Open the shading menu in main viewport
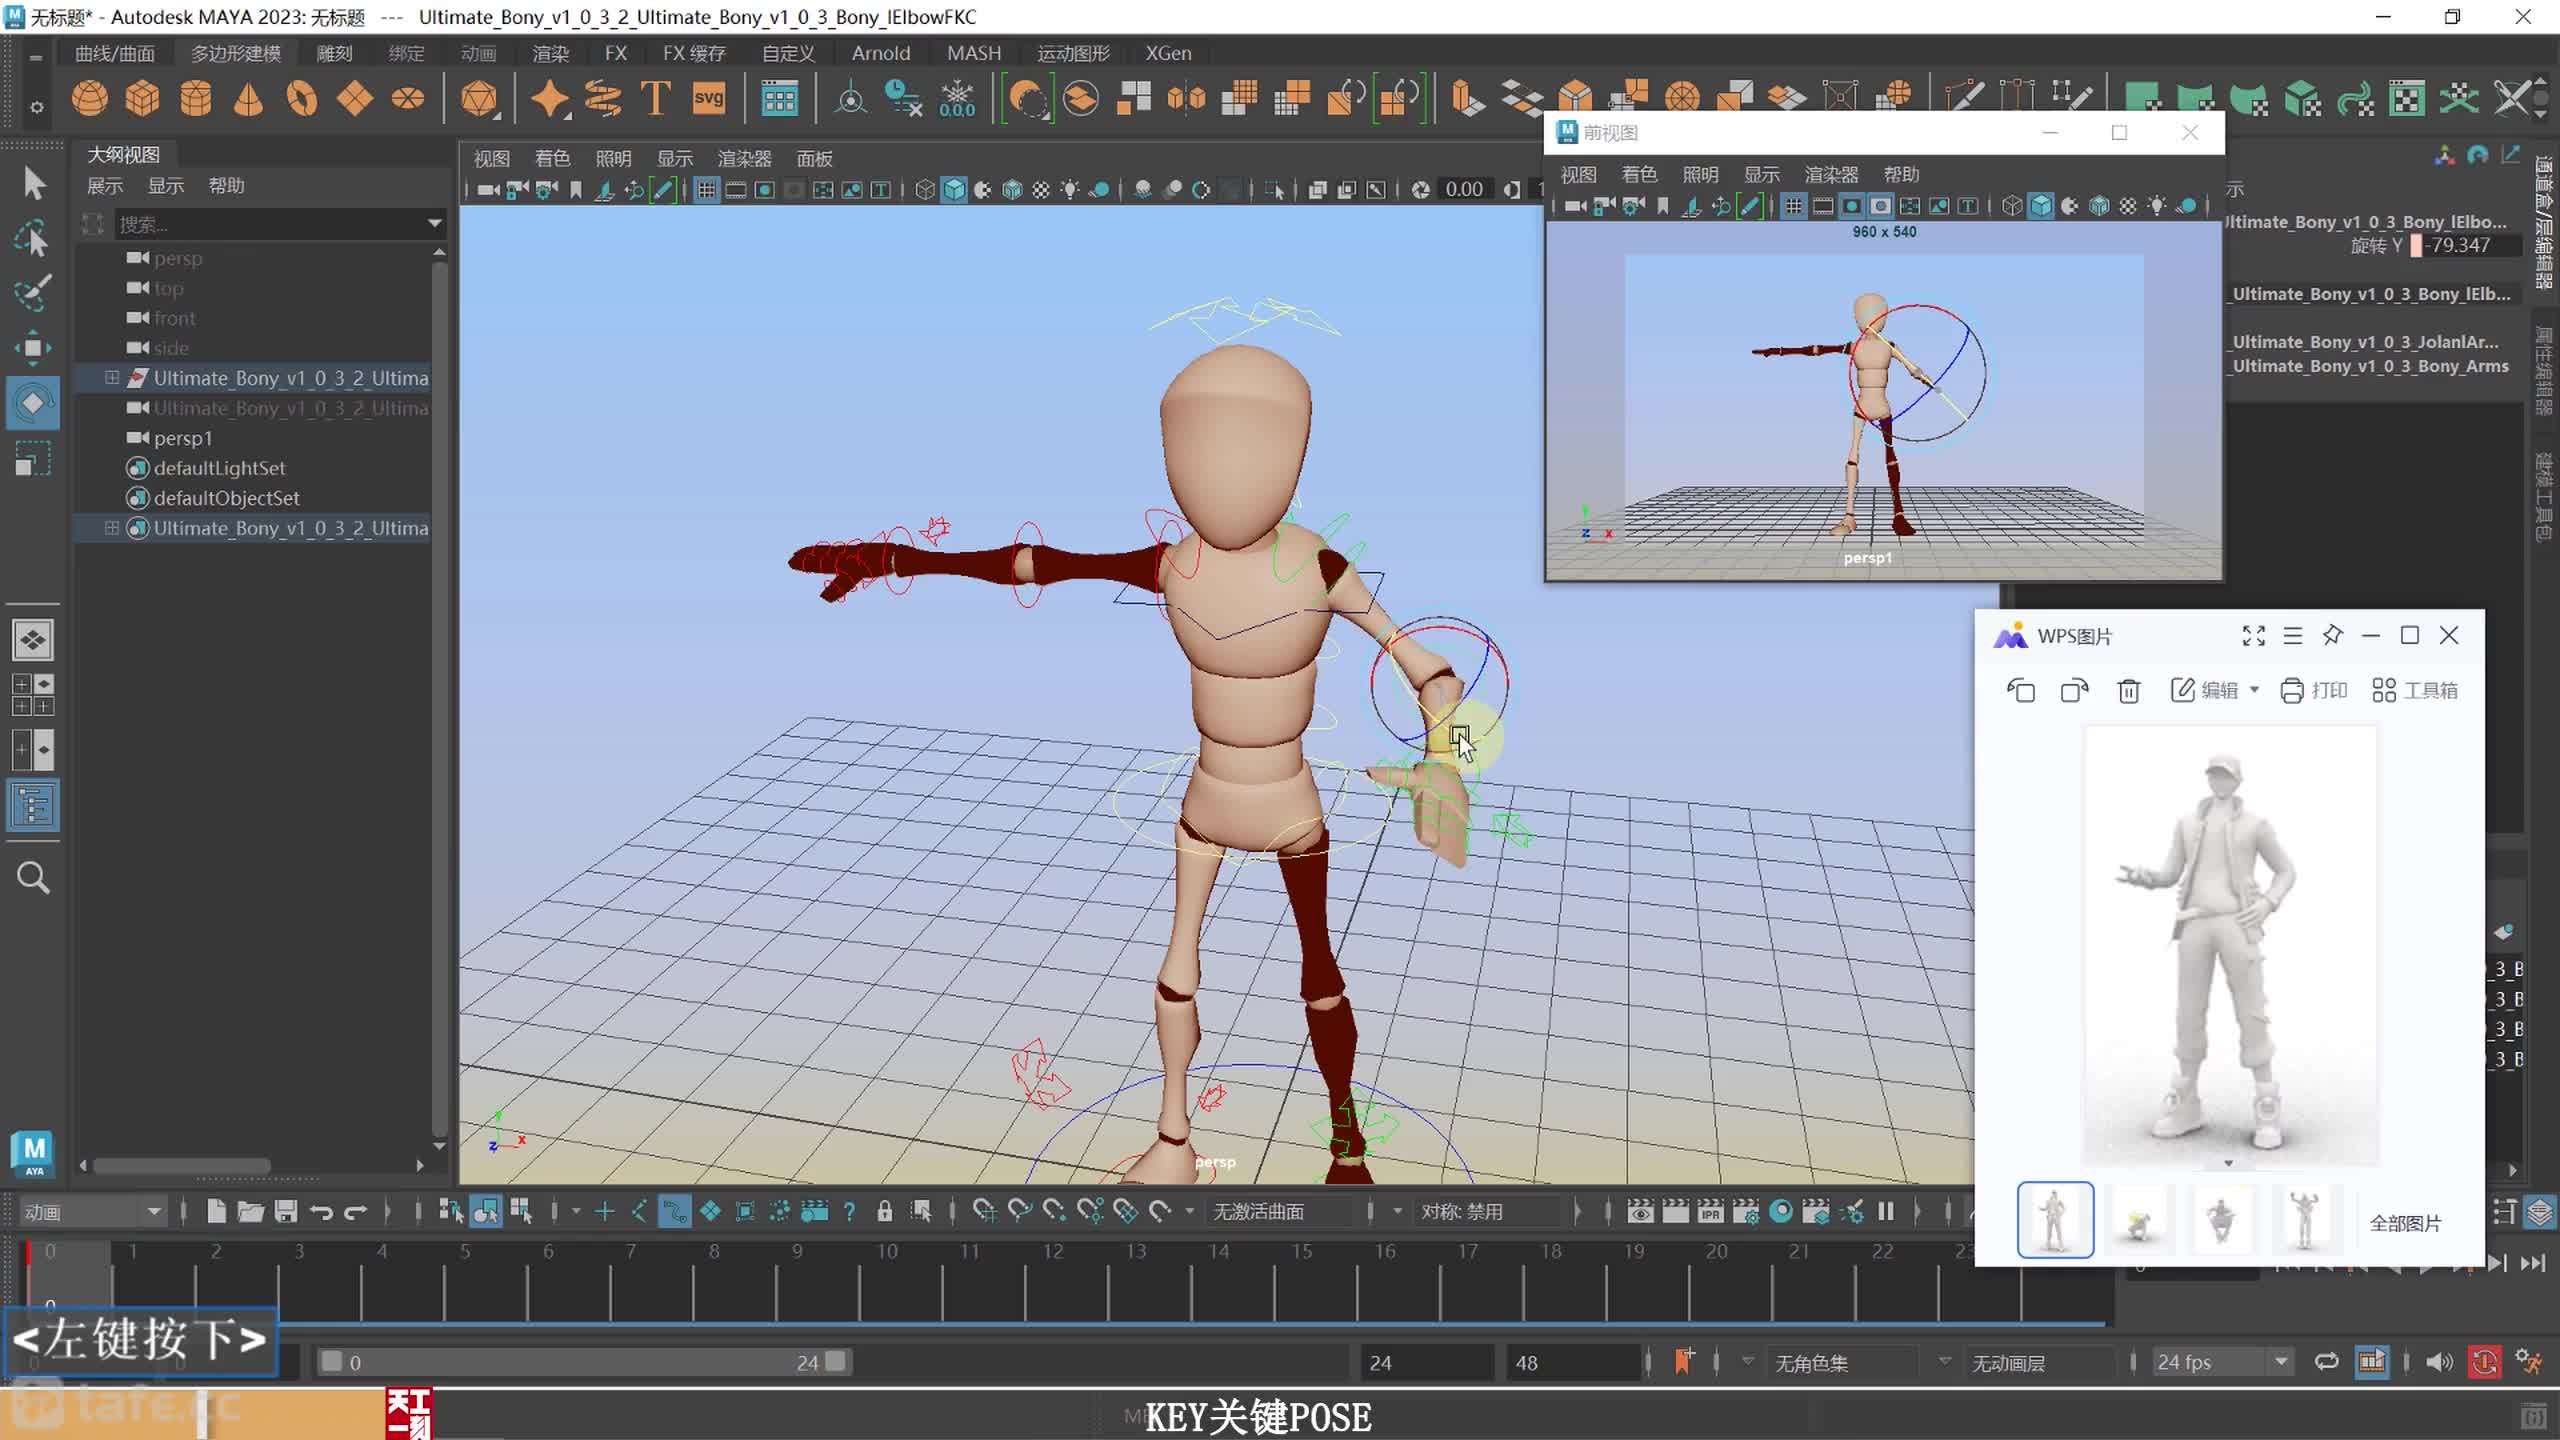This screenshot has width=2560, height=1440. coord(552,158)
